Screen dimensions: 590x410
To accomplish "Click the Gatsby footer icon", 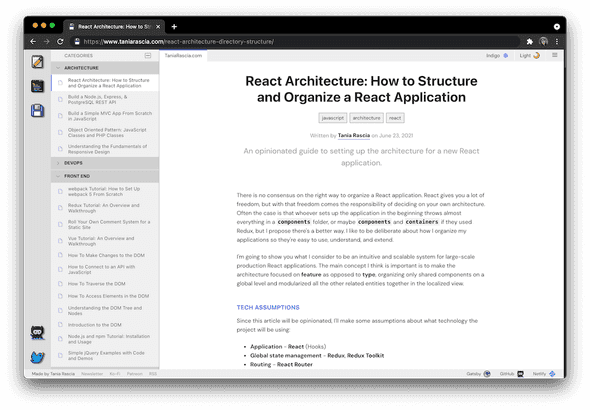I will [487, 374].
